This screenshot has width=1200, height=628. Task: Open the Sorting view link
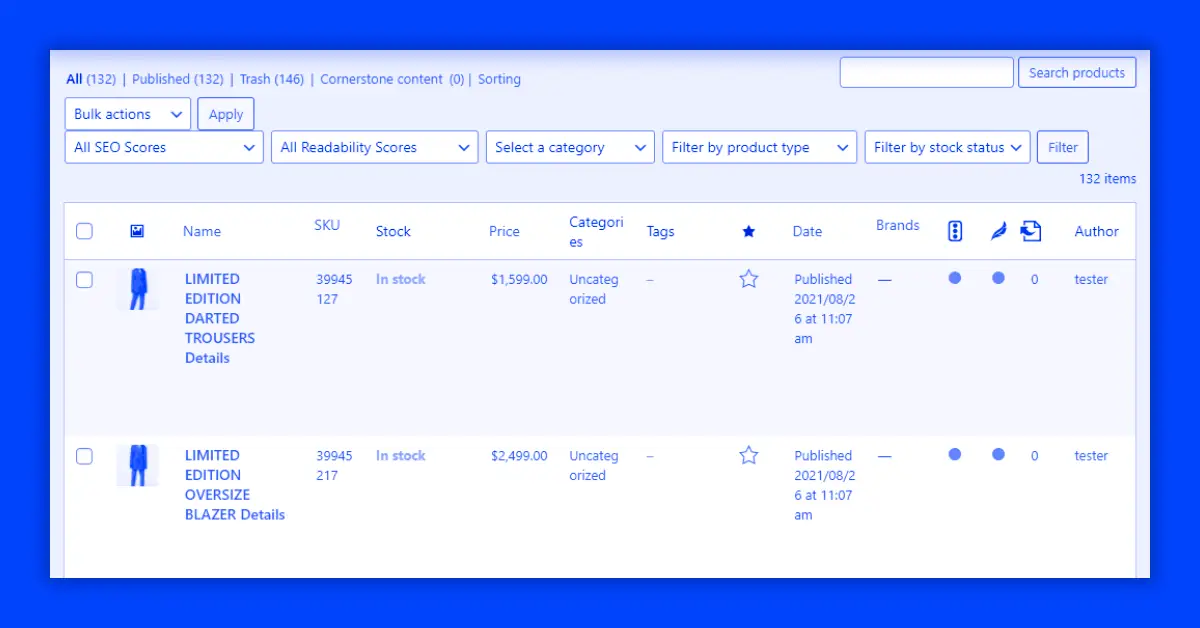(x=499, y=79)
